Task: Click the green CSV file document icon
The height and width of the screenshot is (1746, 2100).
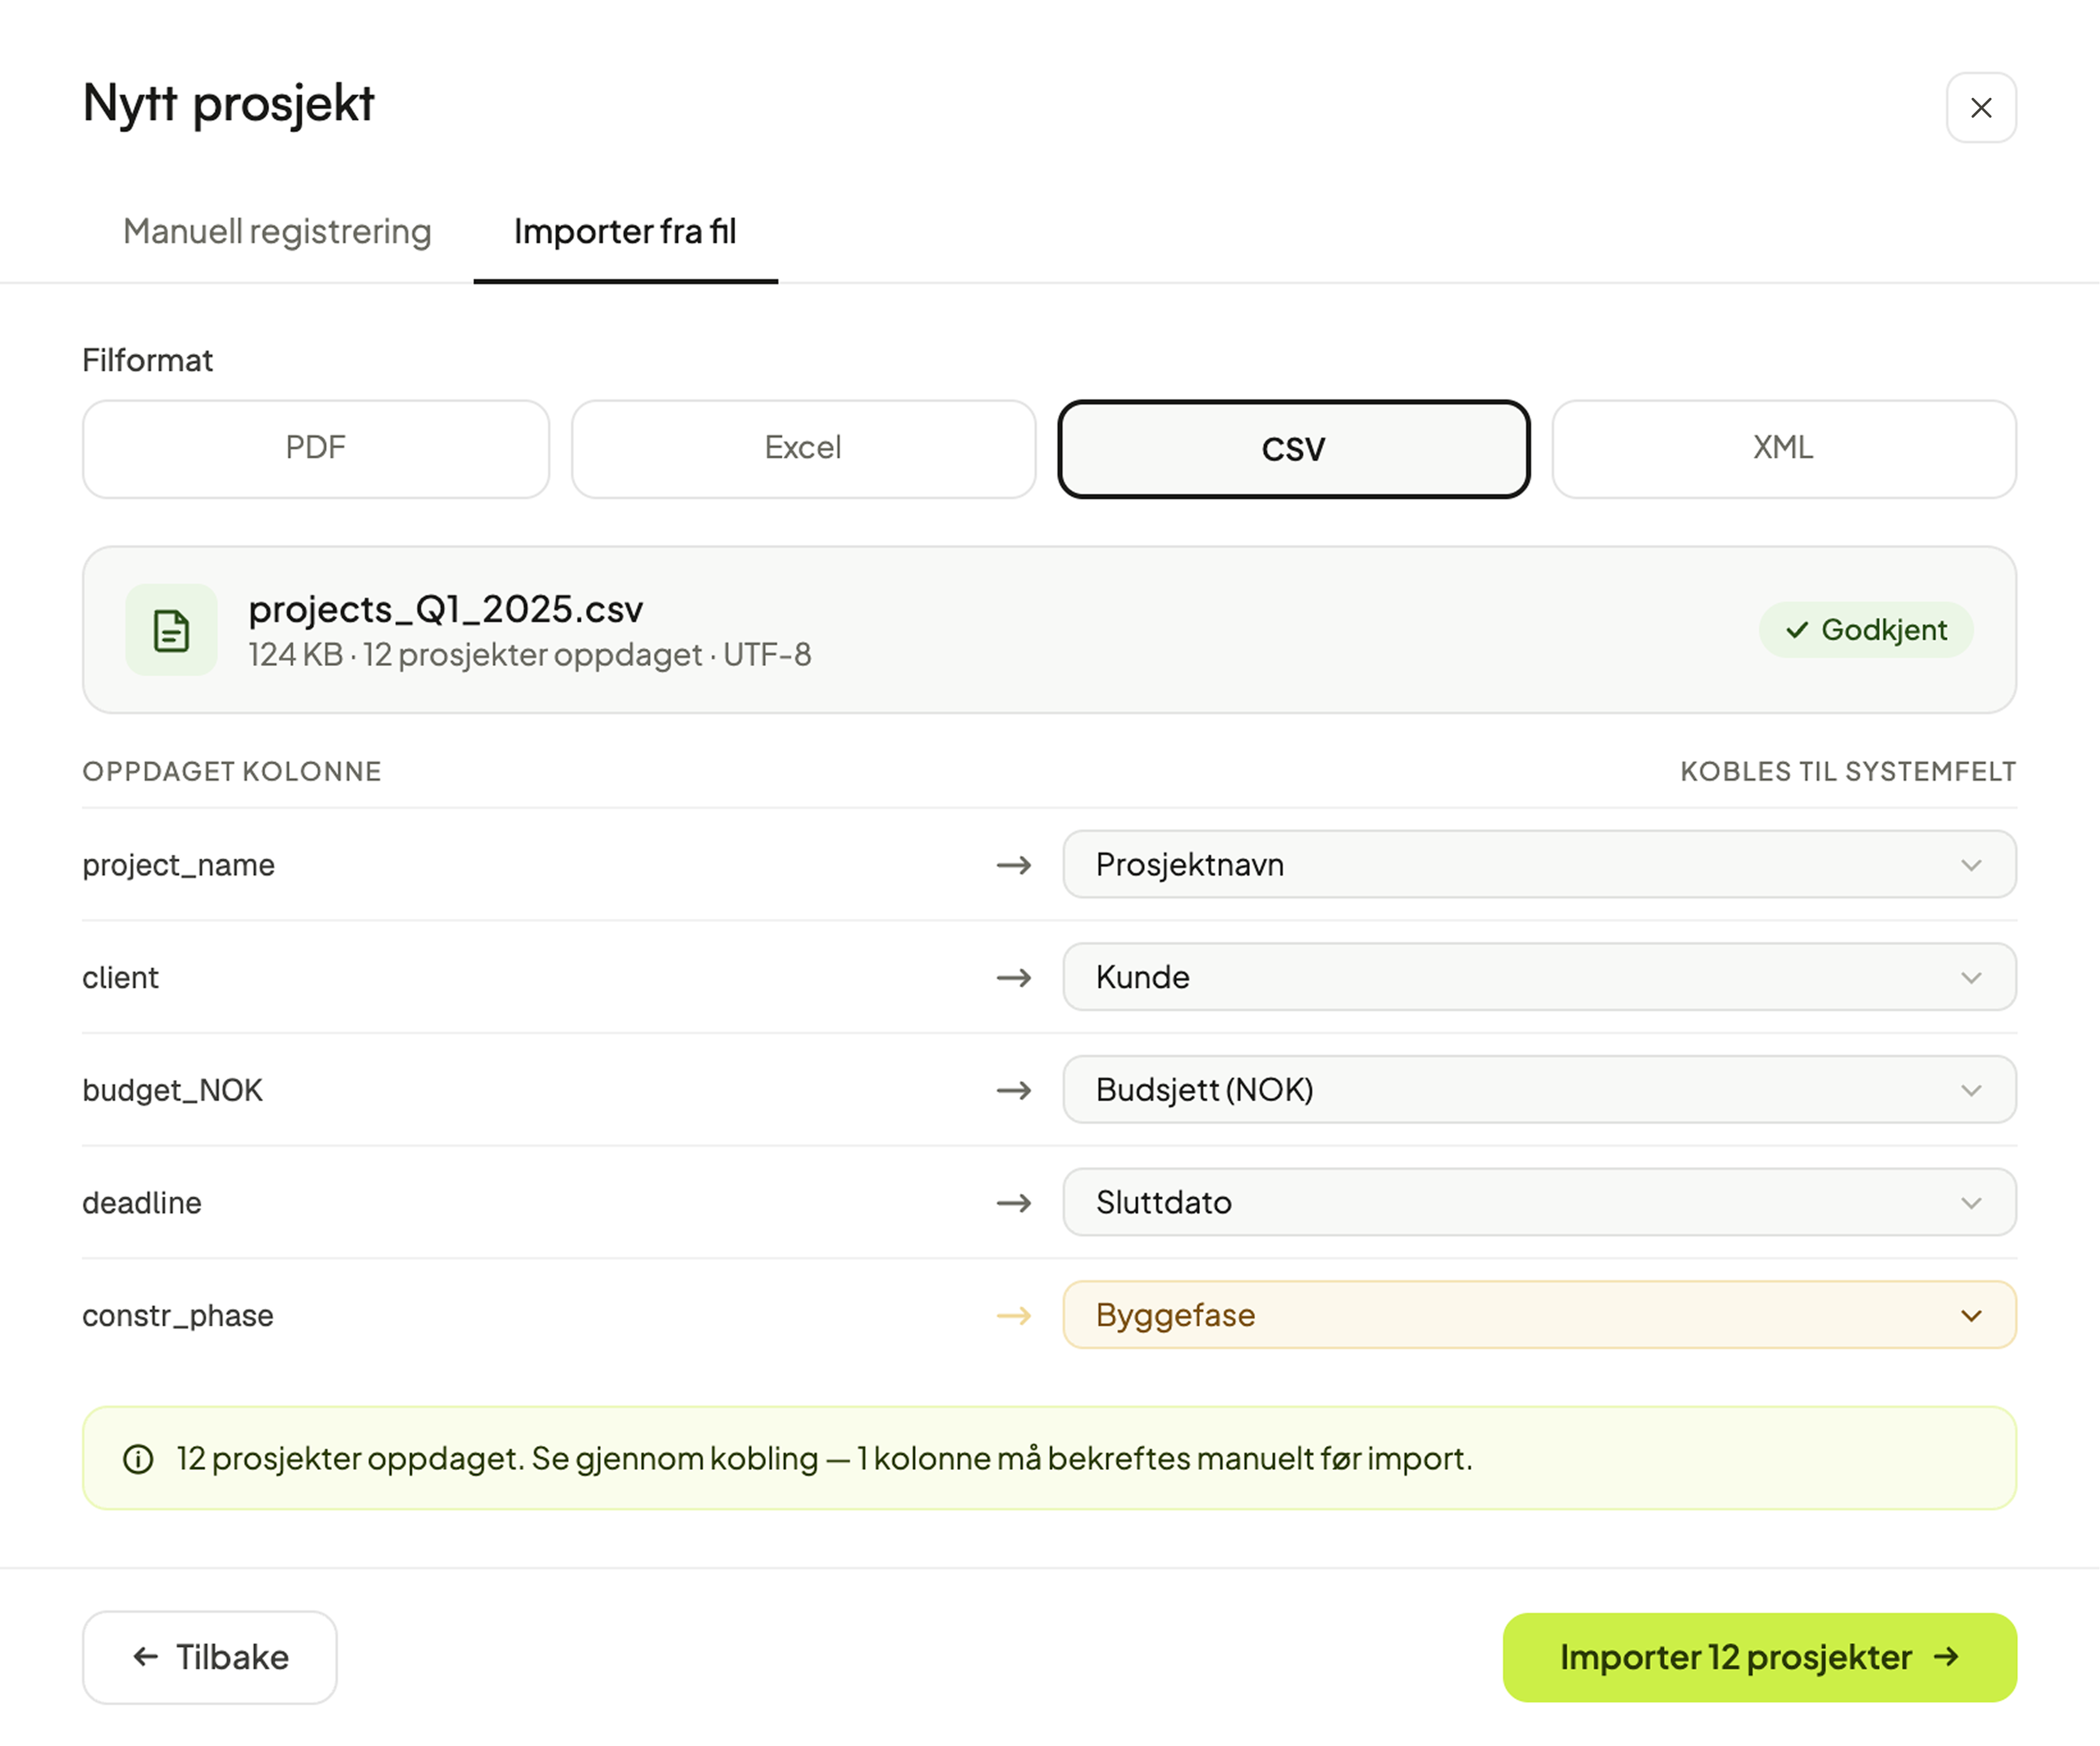Action: point(171,630)
